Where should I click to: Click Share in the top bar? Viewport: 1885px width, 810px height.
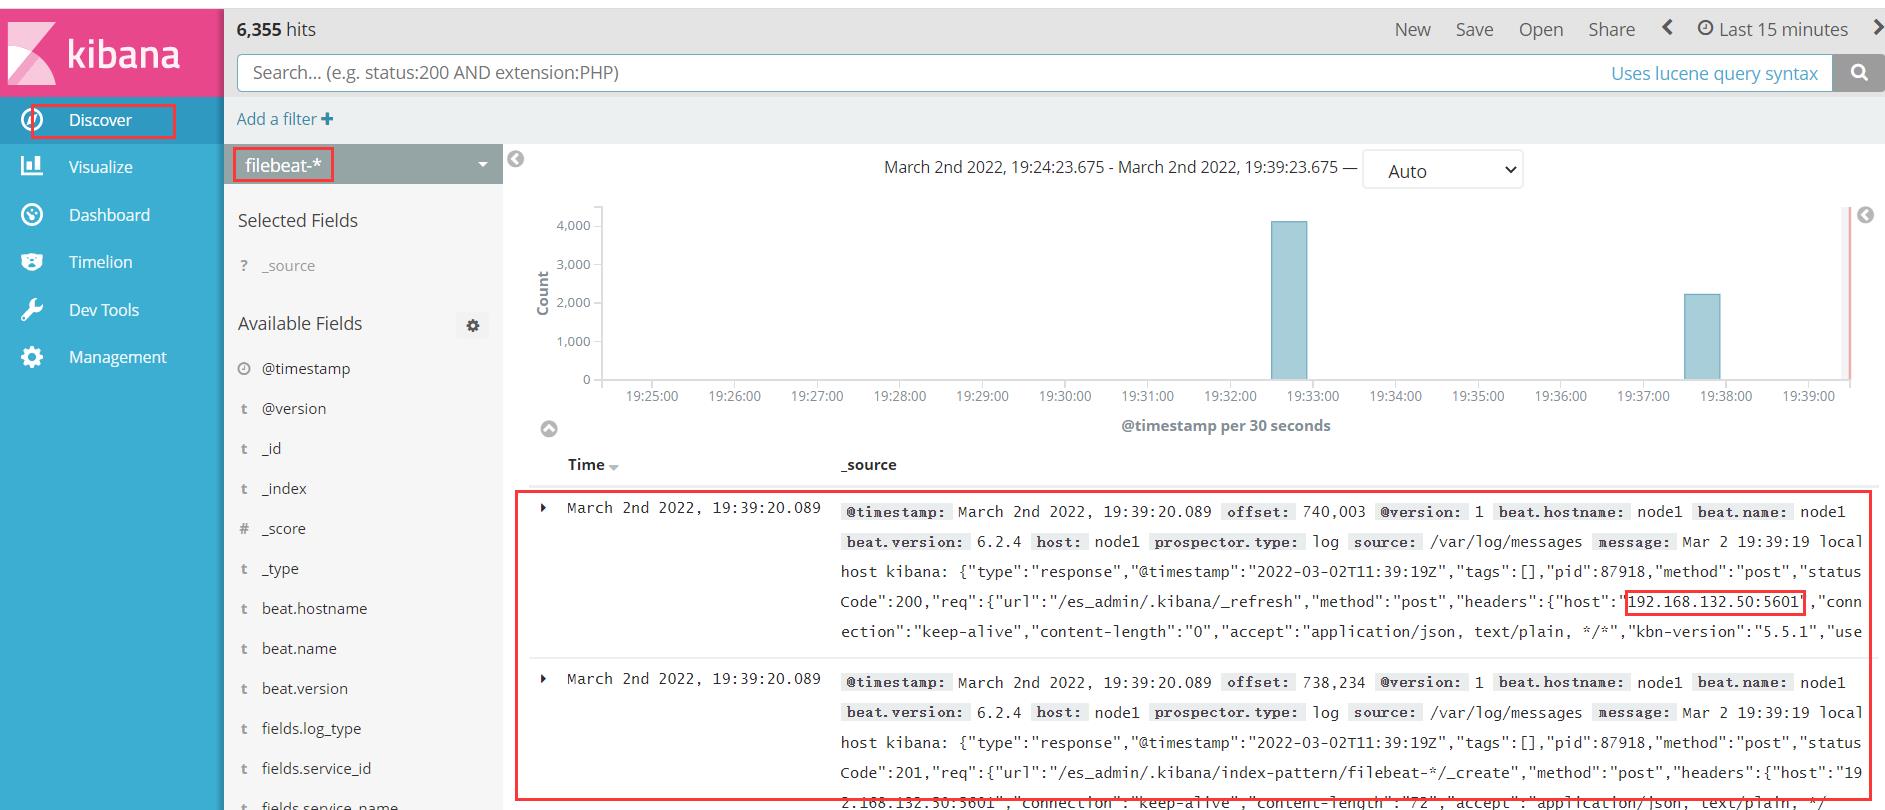(x=1611, y=30)
